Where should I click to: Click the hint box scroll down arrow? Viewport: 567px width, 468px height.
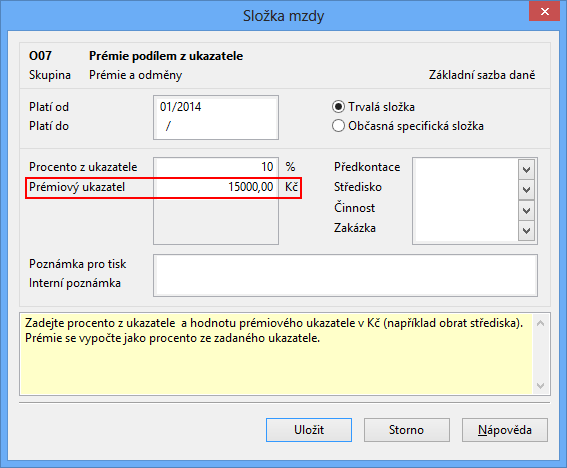[x=541, y=386]
